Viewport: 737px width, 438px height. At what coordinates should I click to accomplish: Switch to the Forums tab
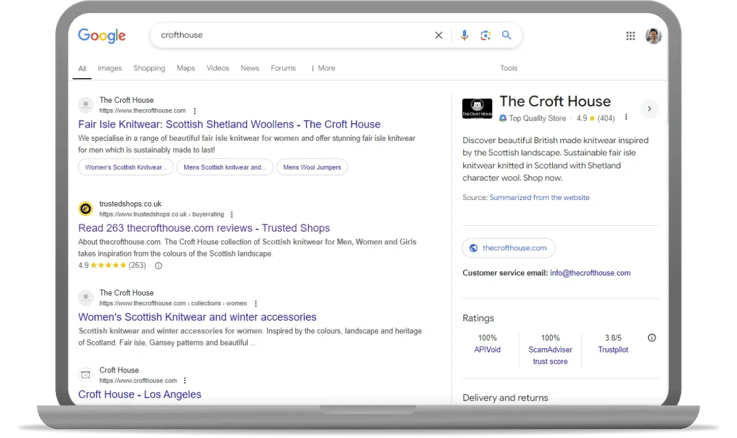(x=283, y=68)
